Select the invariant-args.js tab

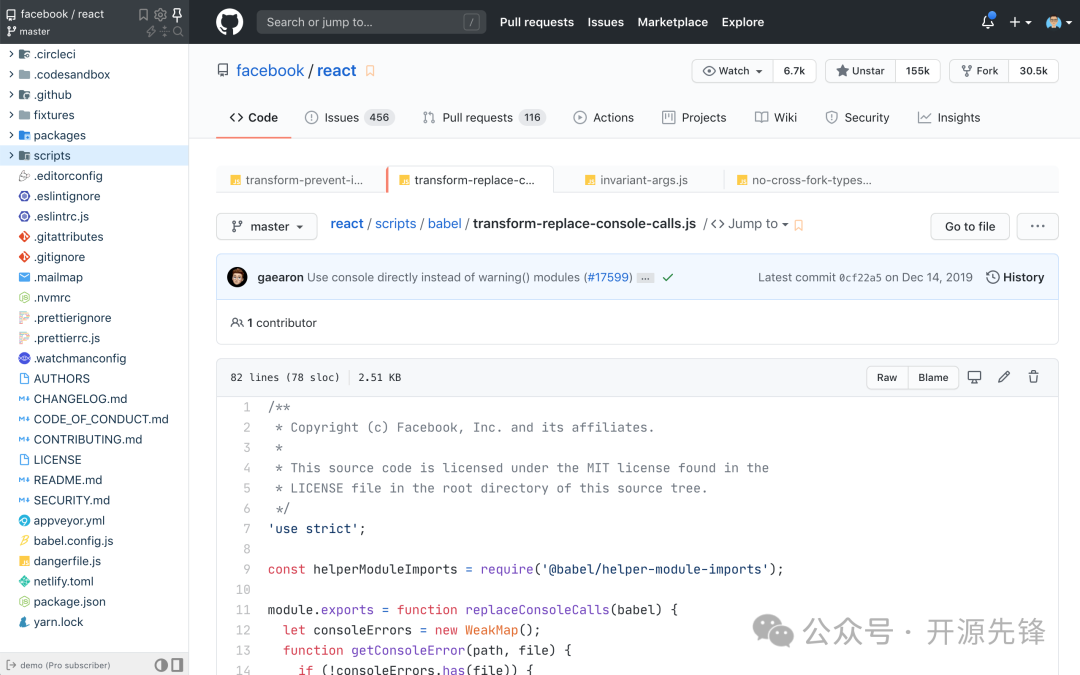click(636, 180)
